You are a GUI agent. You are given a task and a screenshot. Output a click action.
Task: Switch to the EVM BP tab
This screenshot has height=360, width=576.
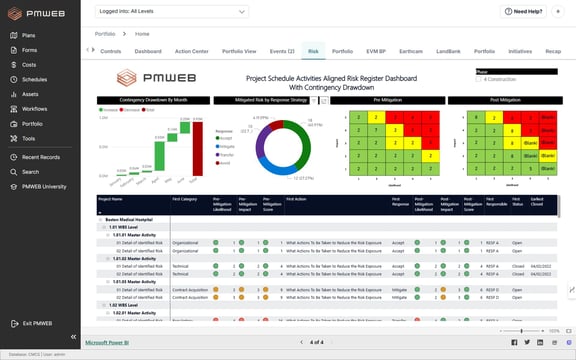376,51
